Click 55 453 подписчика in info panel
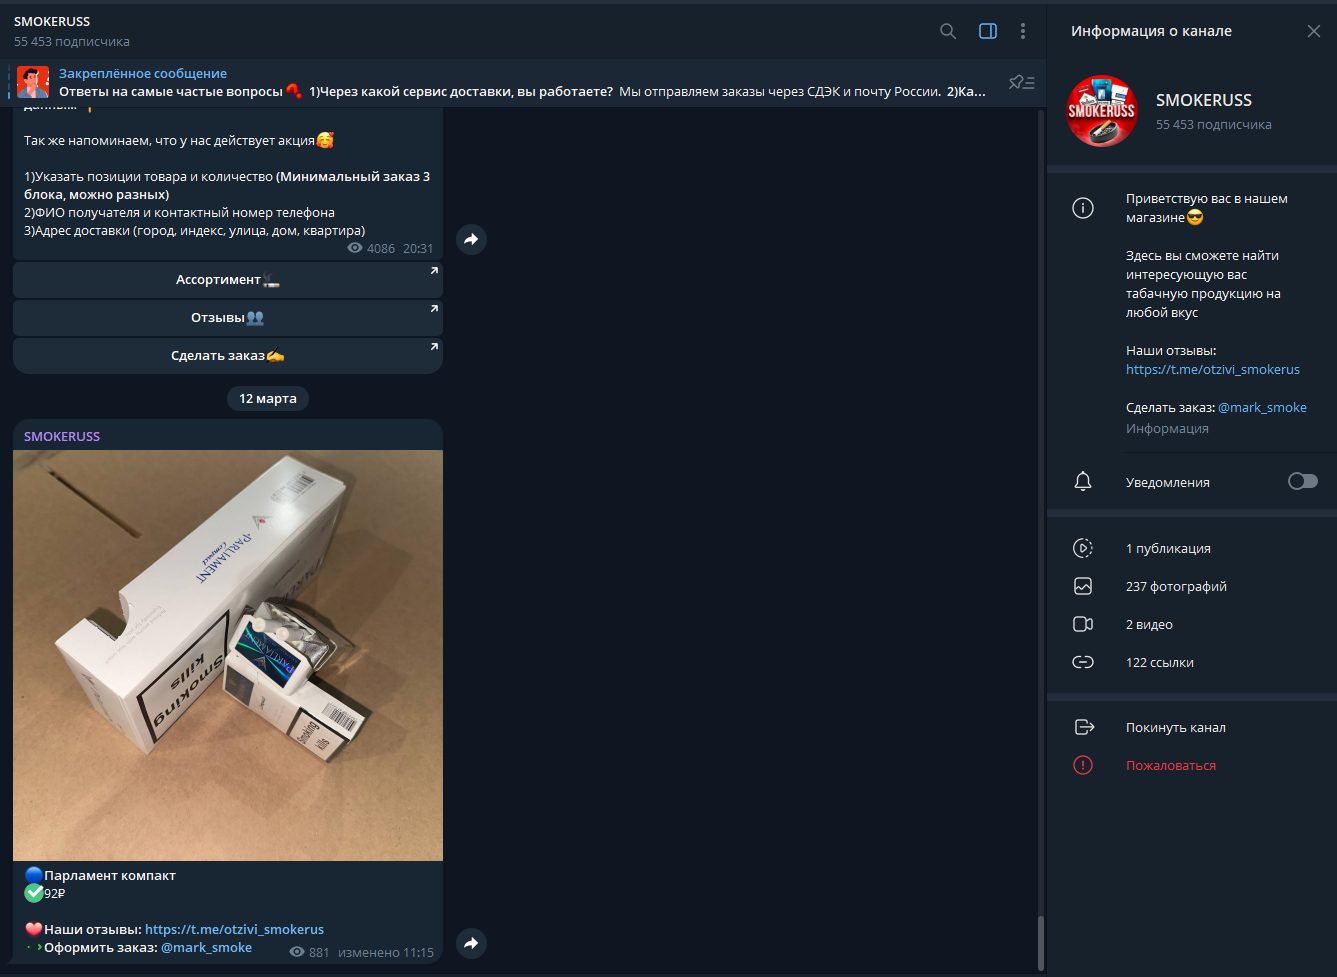Image resolution: width=1337 pixels, height=977 pixels. [x=1214, y=124]
